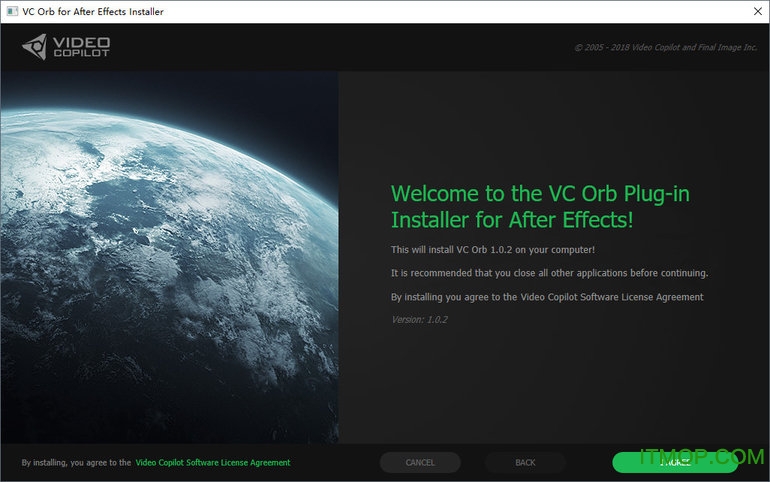Click the installer icon in the title bar
The height and width of the screenshot is (482, 770).
[12, 11]
